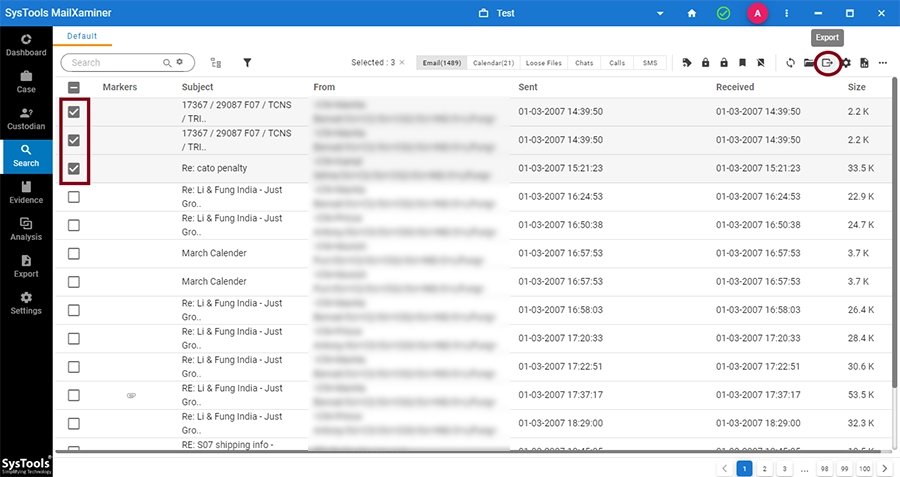
Task: Clear selection with X next to Selected: 3
Action: point(402,63)
